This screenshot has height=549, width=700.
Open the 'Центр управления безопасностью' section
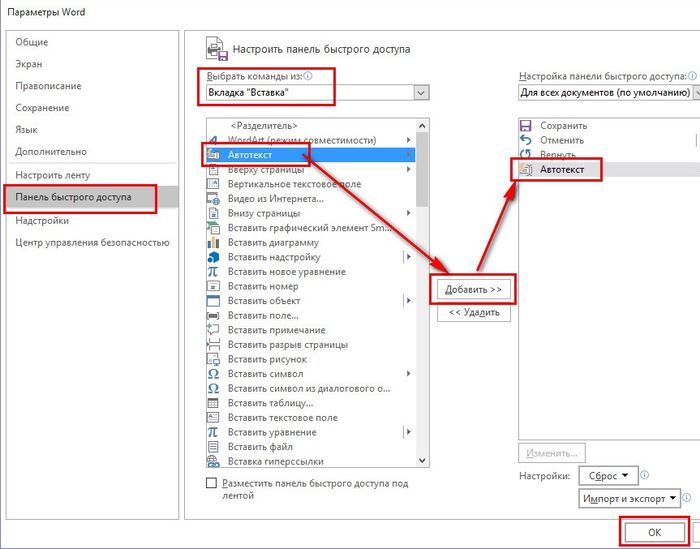92,242
